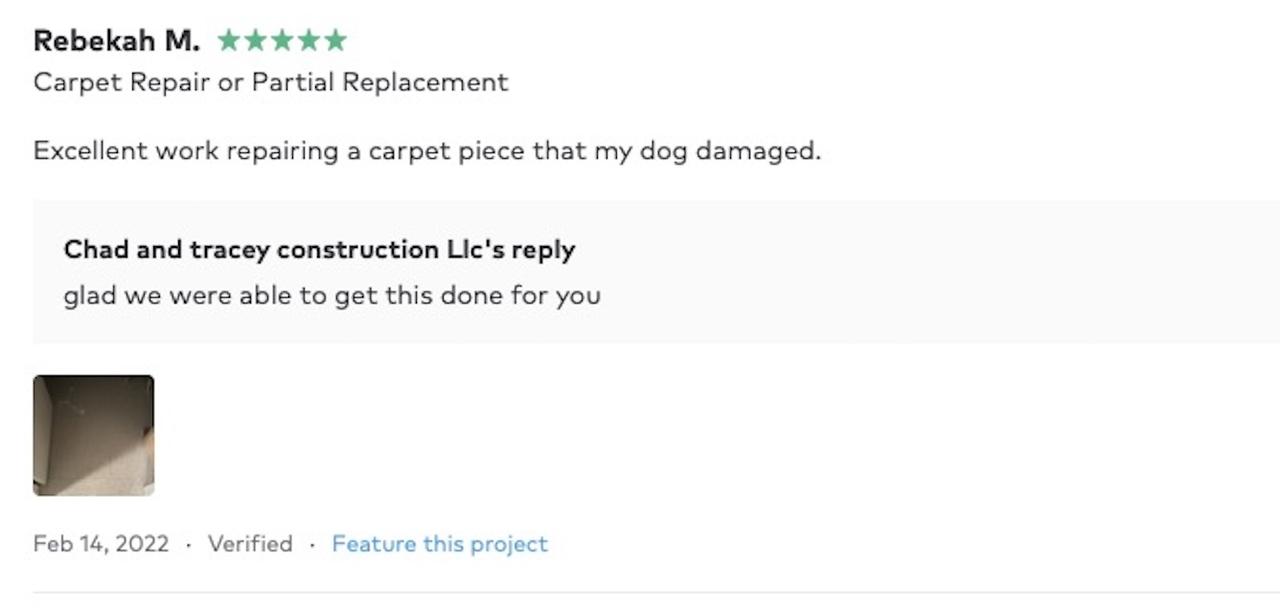Click the 'Chad and tracey construction Llc's reply' heading
Image resolution: width=1280 pixels, height=609 pixels.
click(x=319, y=249)
